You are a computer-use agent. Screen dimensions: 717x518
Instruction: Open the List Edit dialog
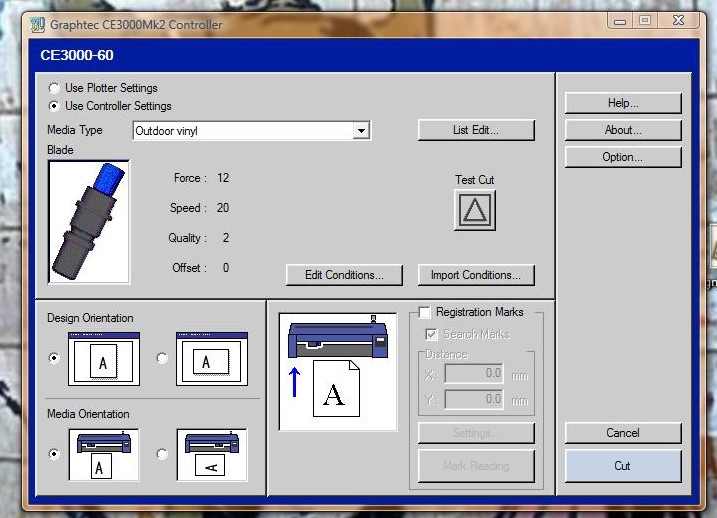[x=476, y=130]
